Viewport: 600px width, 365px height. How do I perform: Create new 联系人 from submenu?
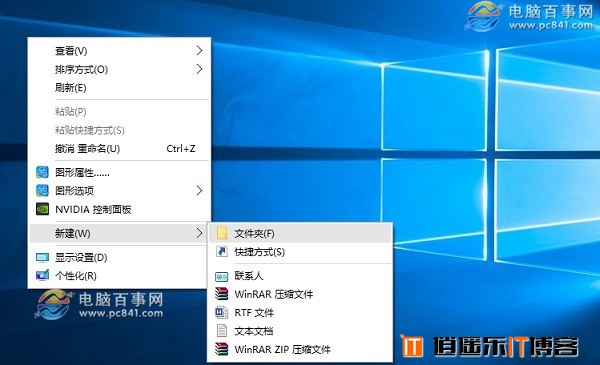pos(300,275)
